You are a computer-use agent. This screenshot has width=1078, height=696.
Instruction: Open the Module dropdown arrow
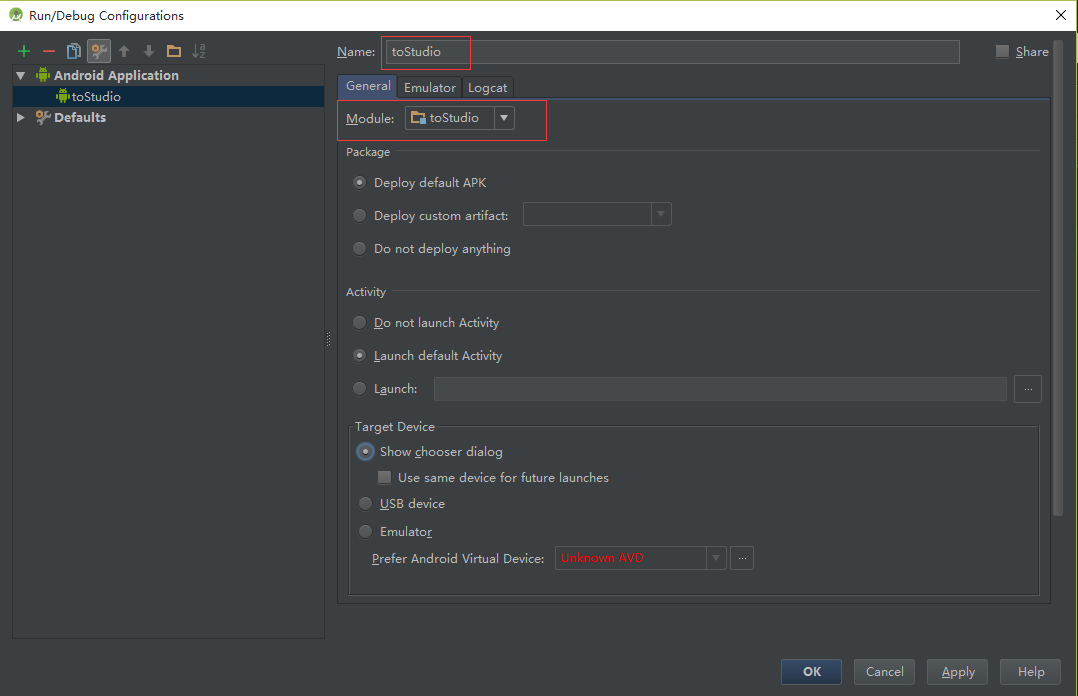pyautogui.click(x=504, y=118)
